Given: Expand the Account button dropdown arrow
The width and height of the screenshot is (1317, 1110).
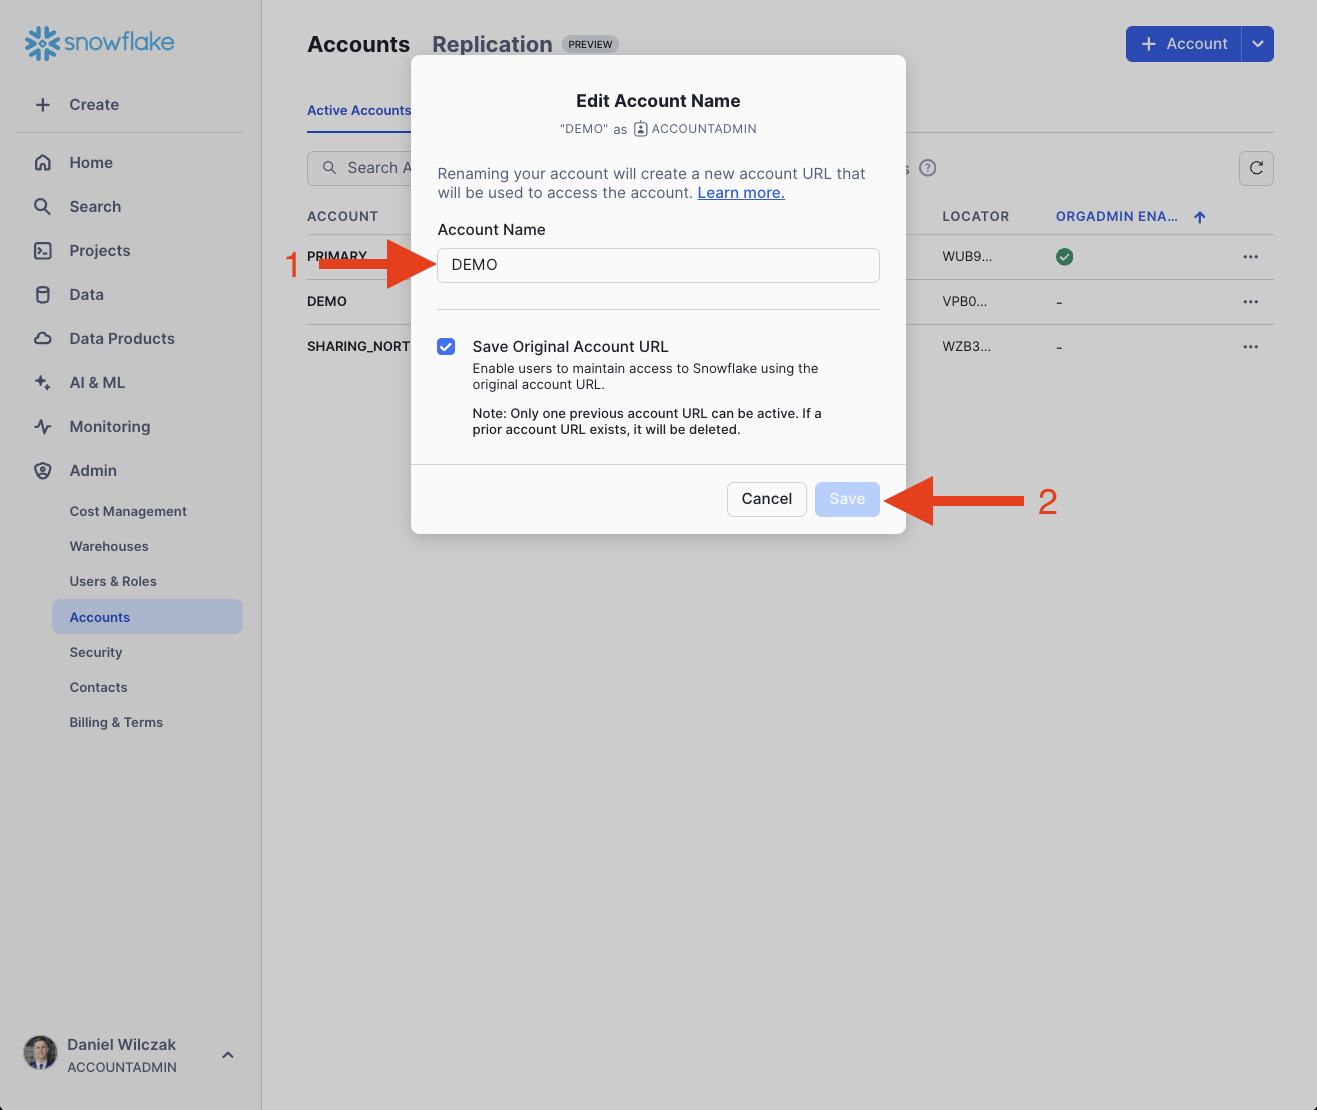Looking at the screenshot, I should (x=1258, y=44).
